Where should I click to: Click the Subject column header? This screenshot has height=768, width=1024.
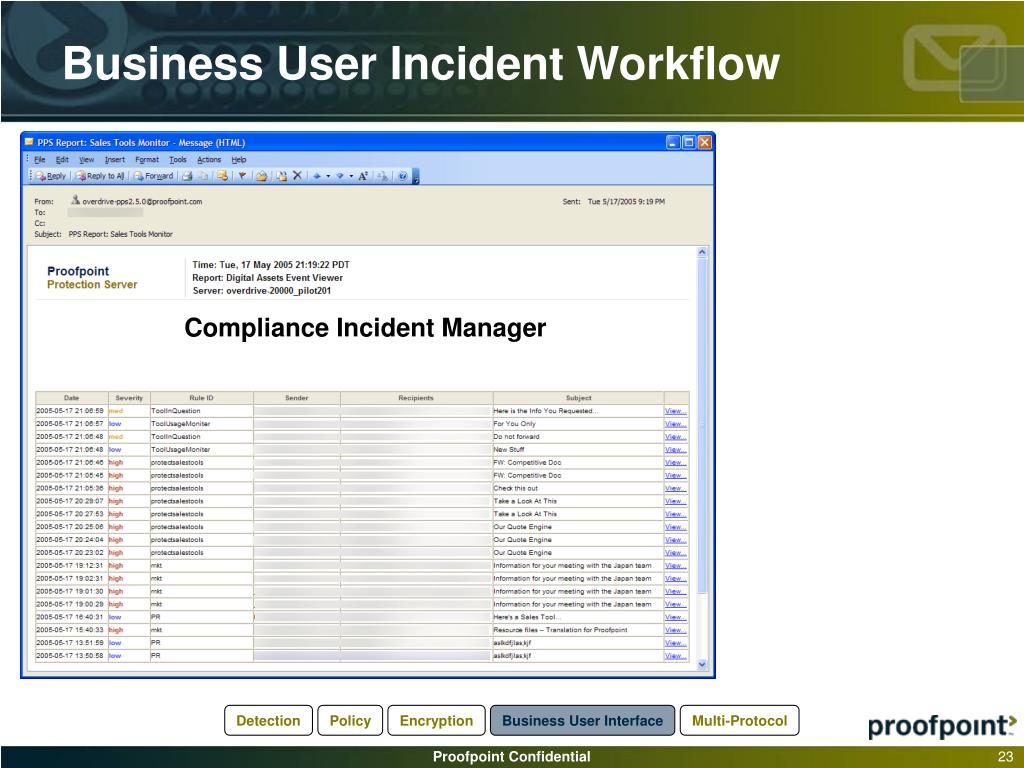(579, 398)
